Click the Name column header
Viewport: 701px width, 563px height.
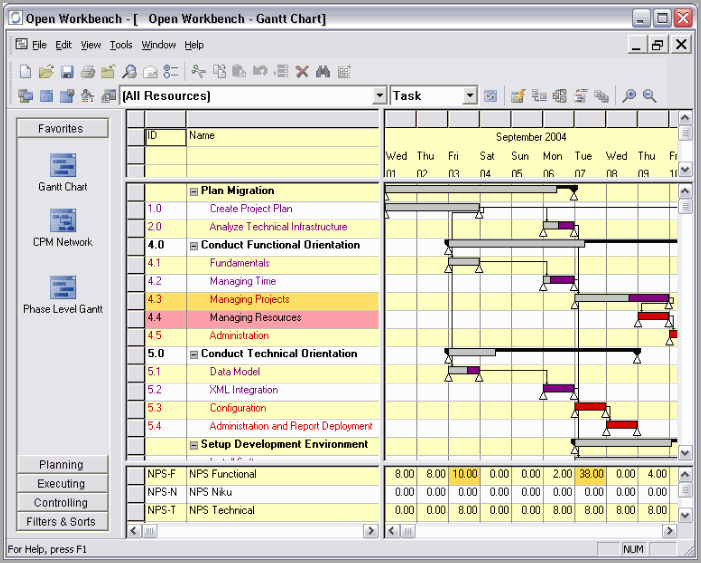point(283,137)
